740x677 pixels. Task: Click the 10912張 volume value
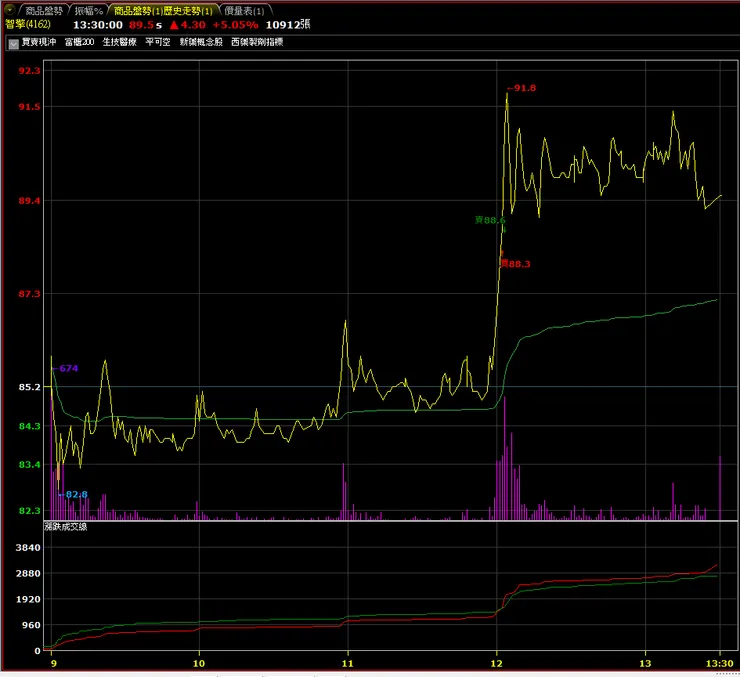(x=288, y=25)
